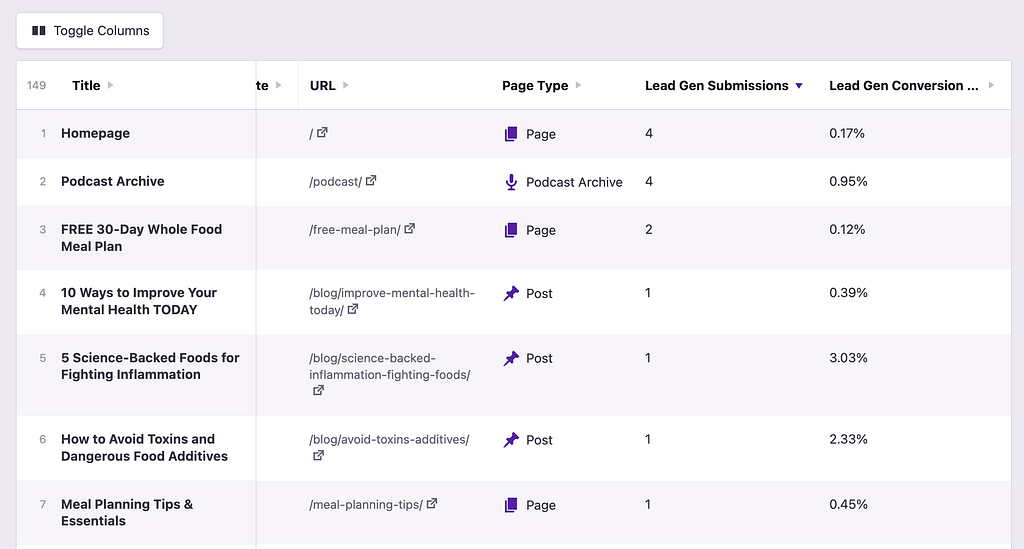Select the 5 Science-Backed Foods row title
Screen dimensions: 1024x549
point(150,366)
